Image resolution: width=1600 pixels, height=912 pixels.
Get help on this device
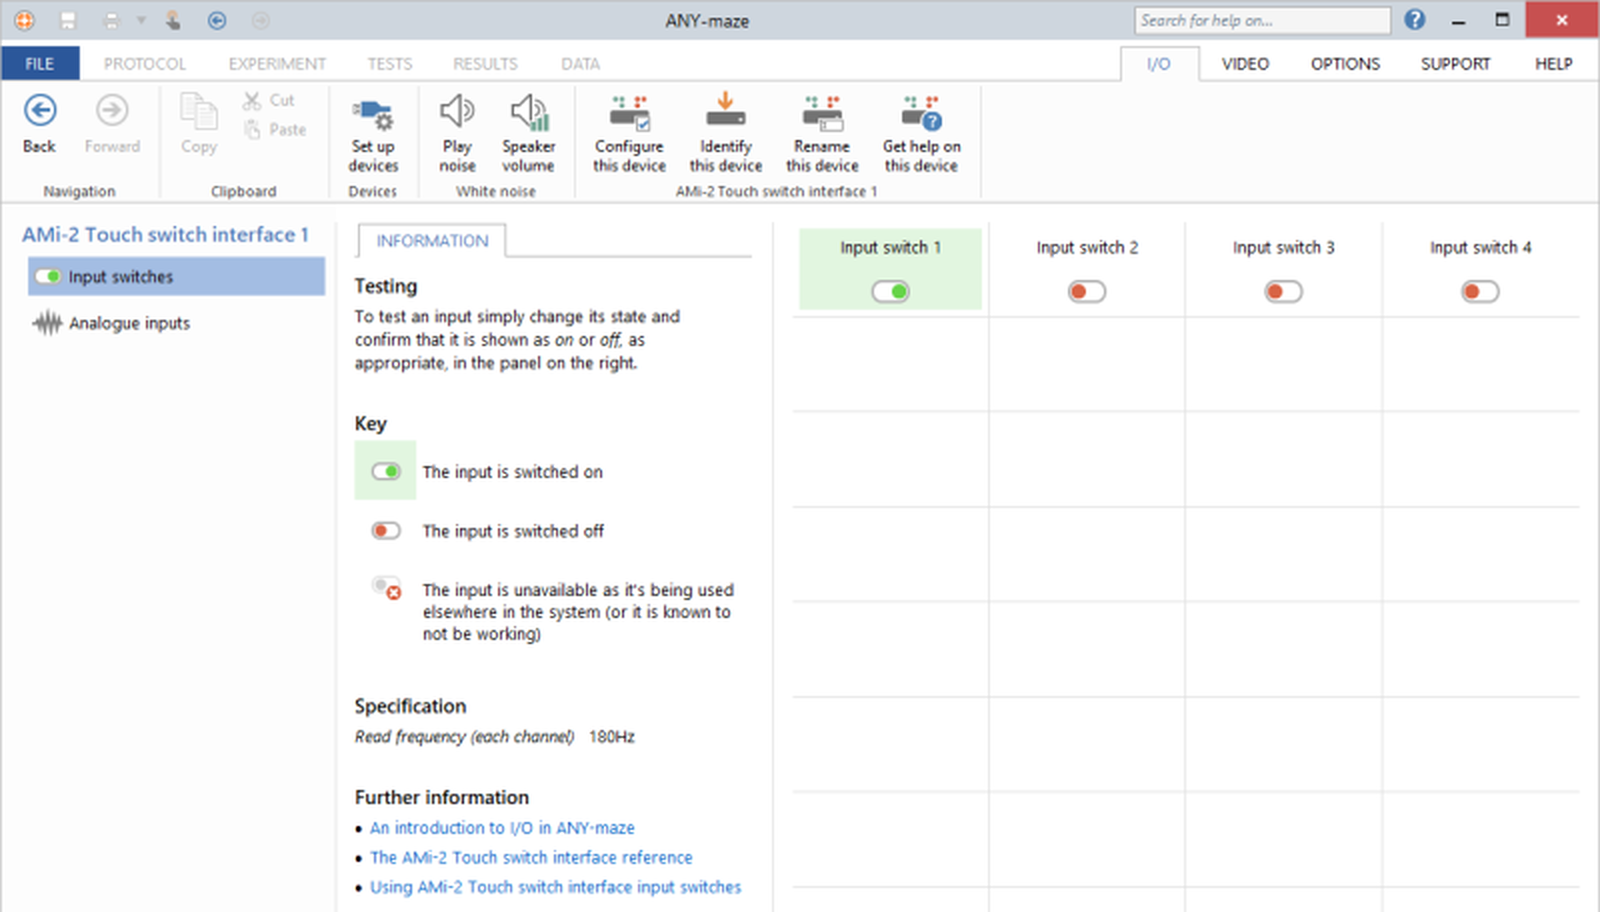921,133
